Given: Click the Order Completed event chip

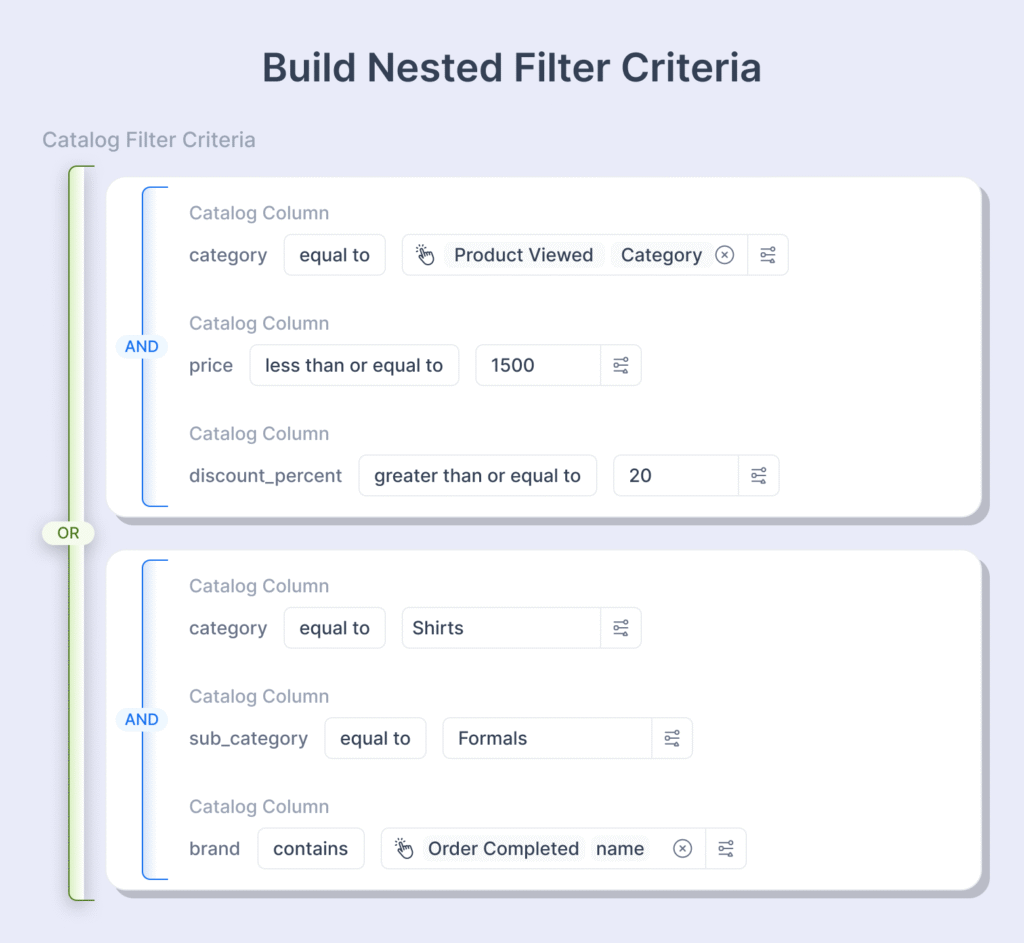Looking at the screenshot, I should pyautogui.click(x=503, y=849).
